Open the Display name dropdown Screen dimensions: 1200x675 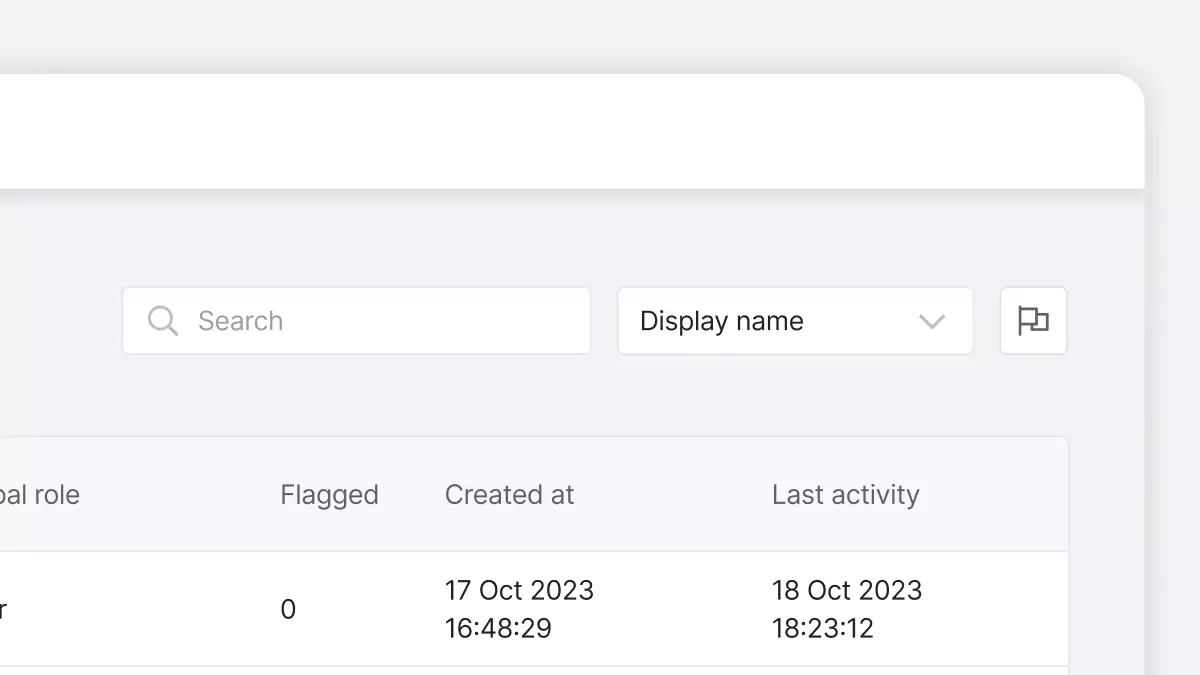795,321
